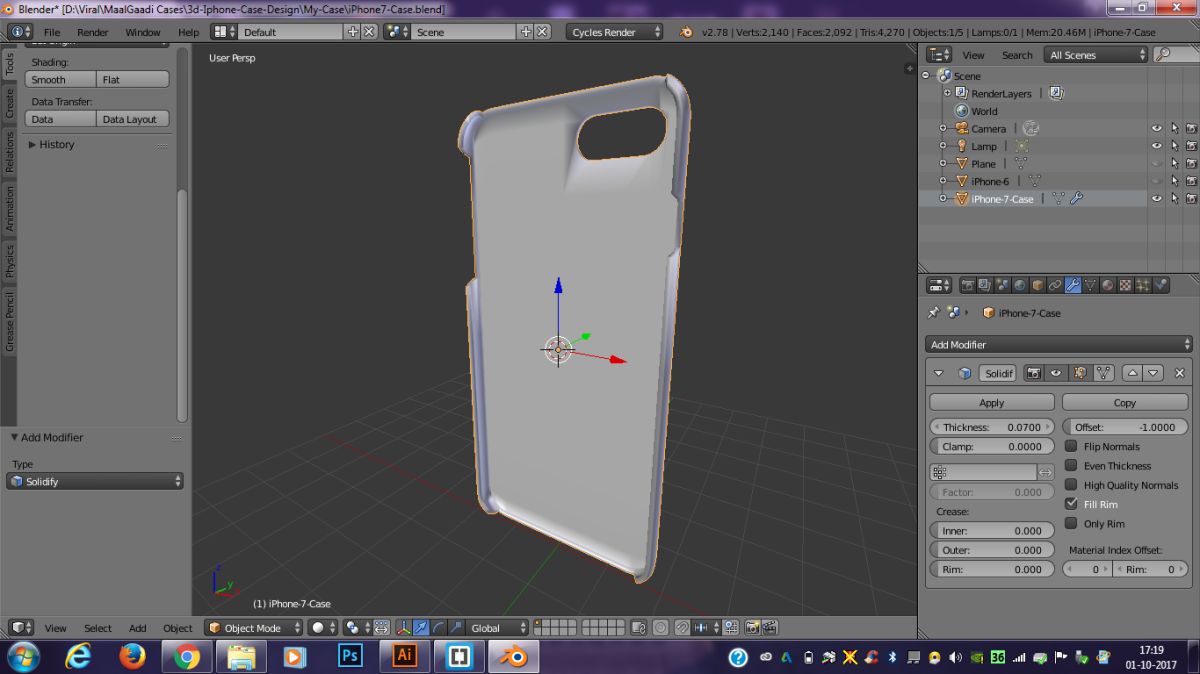
Task: Click the wrench modifier icon in iPhone-7-Case outliner row
Action: (x=1076, y=199)
